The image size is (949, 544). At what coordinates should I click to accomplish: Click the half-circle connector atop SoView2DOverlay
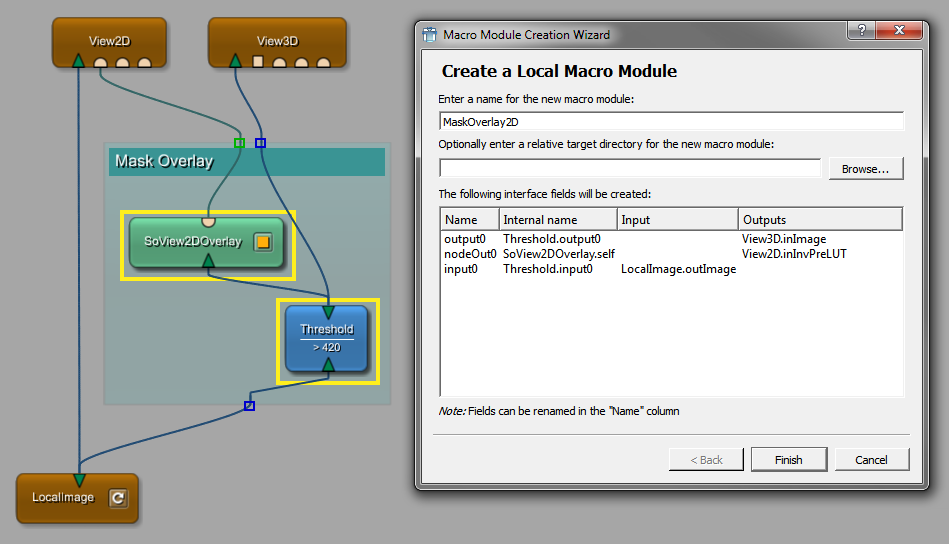click(208, 221)
